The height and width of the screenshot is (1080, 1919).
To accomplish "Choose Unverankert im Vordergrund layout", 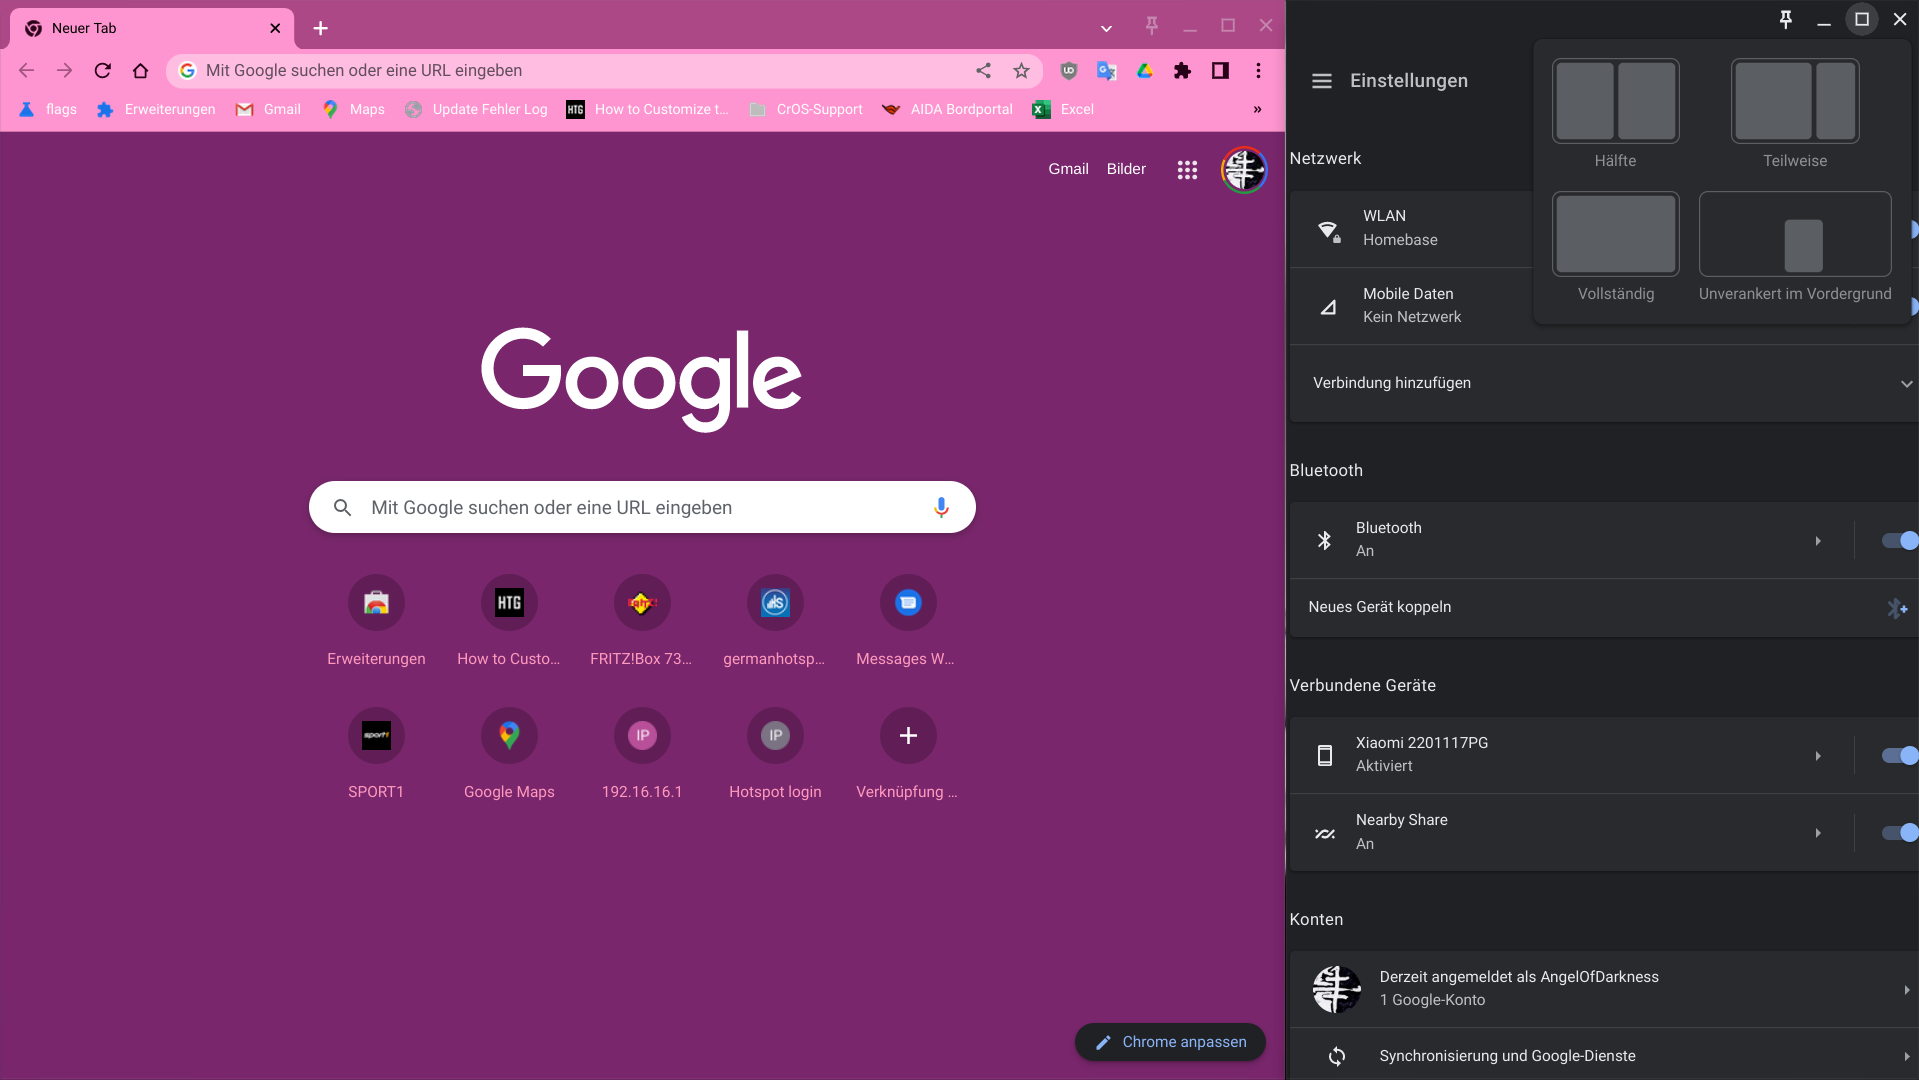I will pyautogui.click(x=1794, y=236).
